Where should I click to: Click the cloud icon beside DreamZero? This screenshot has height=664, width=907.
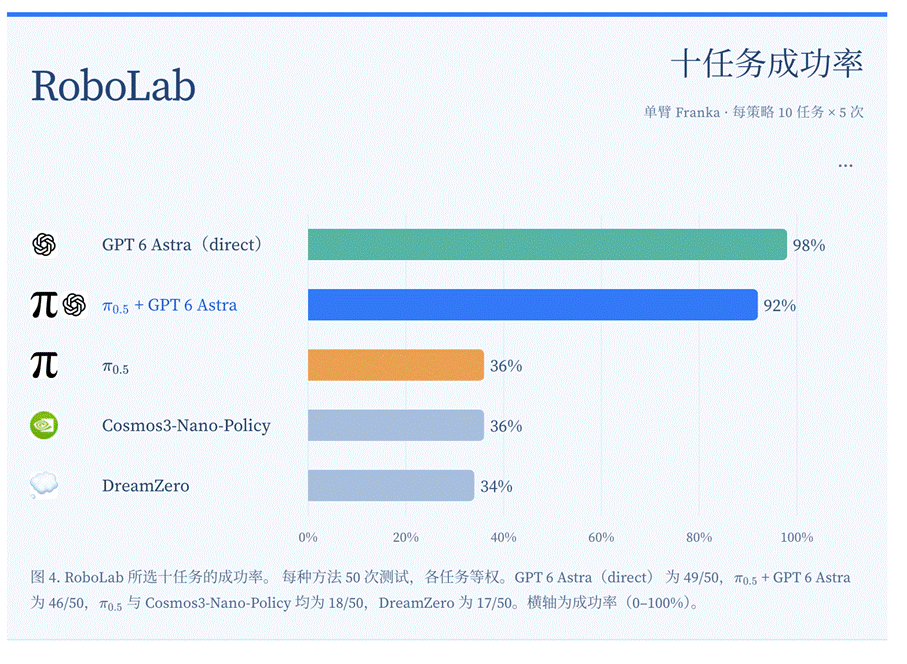pyautogui.click(x=44, y=485)
